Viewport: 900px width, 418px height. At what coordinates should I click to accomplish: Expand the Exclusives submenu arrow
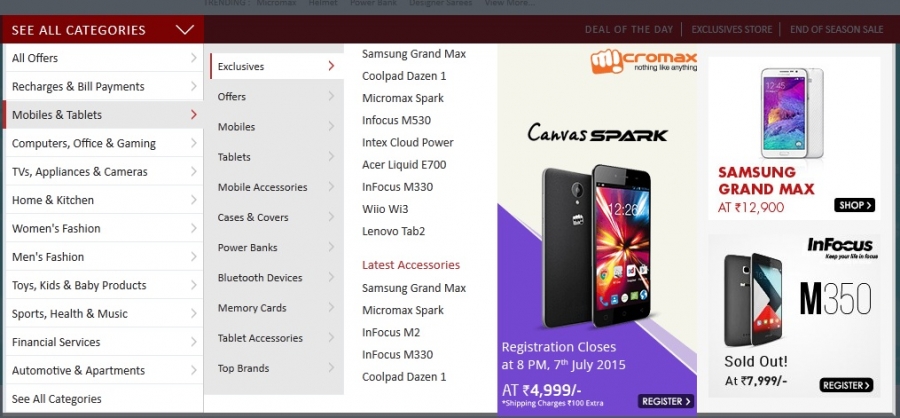pyautogui.click(x=331, y=66)
